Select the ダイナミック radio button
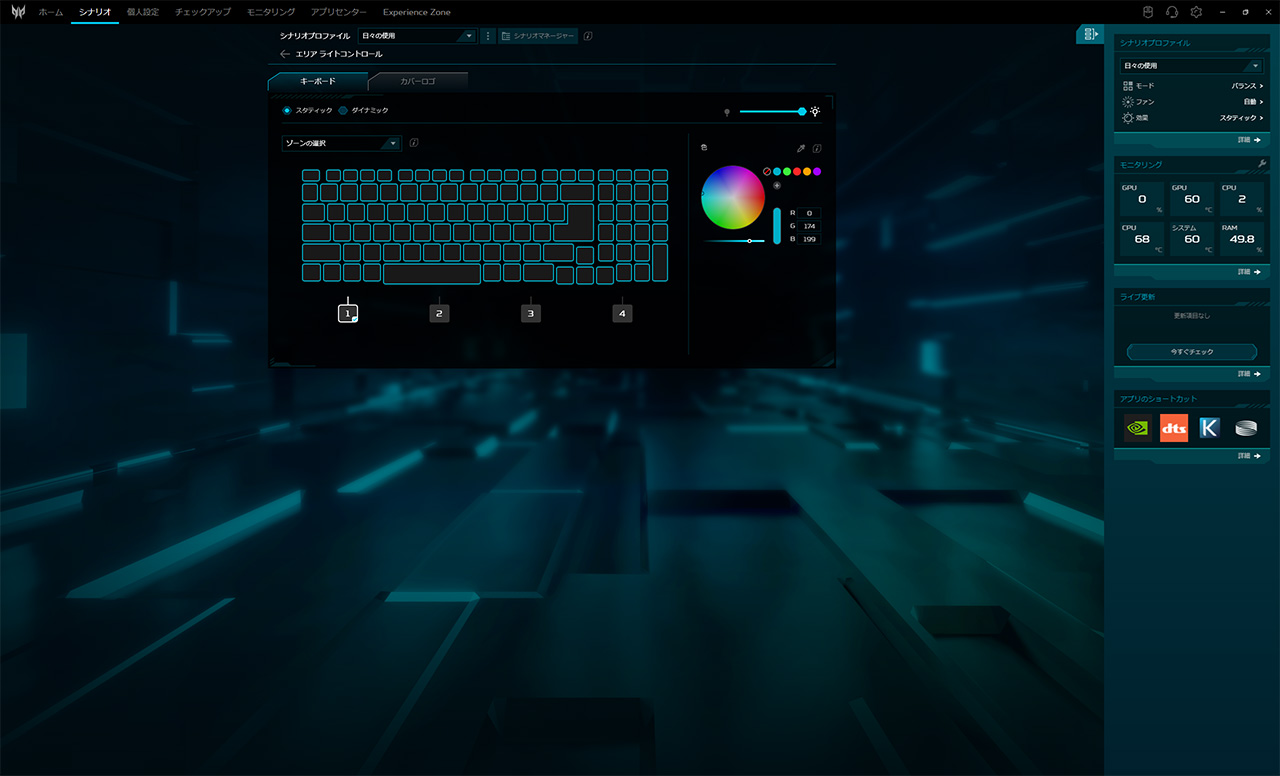Viewport: 1280px width, 776px height. (x=344, y=110)
